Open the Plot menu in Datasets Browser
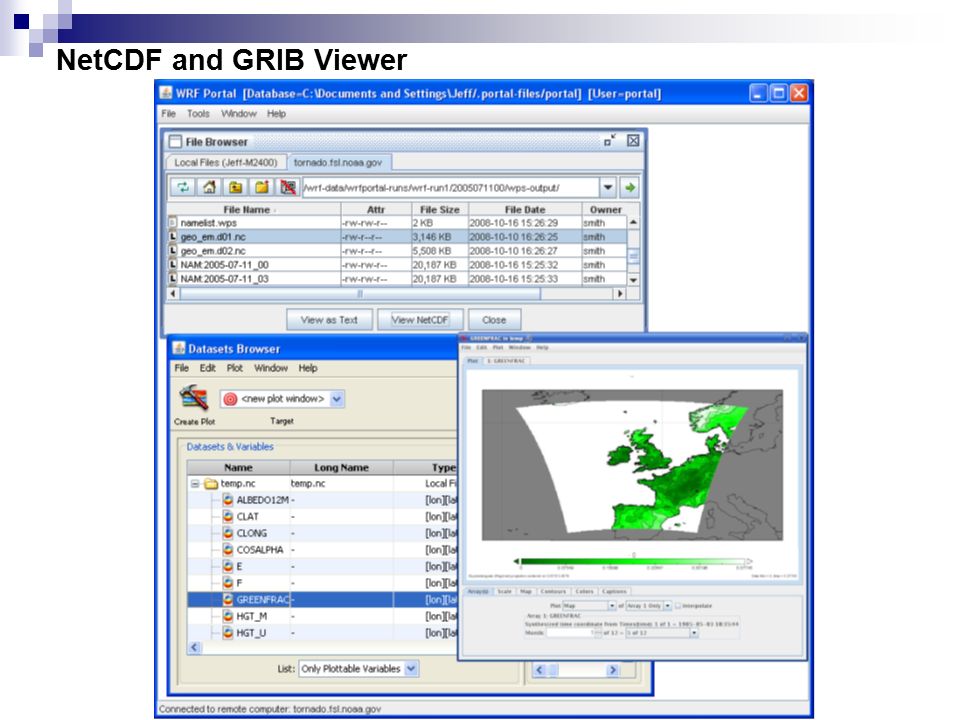This screenshot has height=720, width=960. click(x=234, y=368)
